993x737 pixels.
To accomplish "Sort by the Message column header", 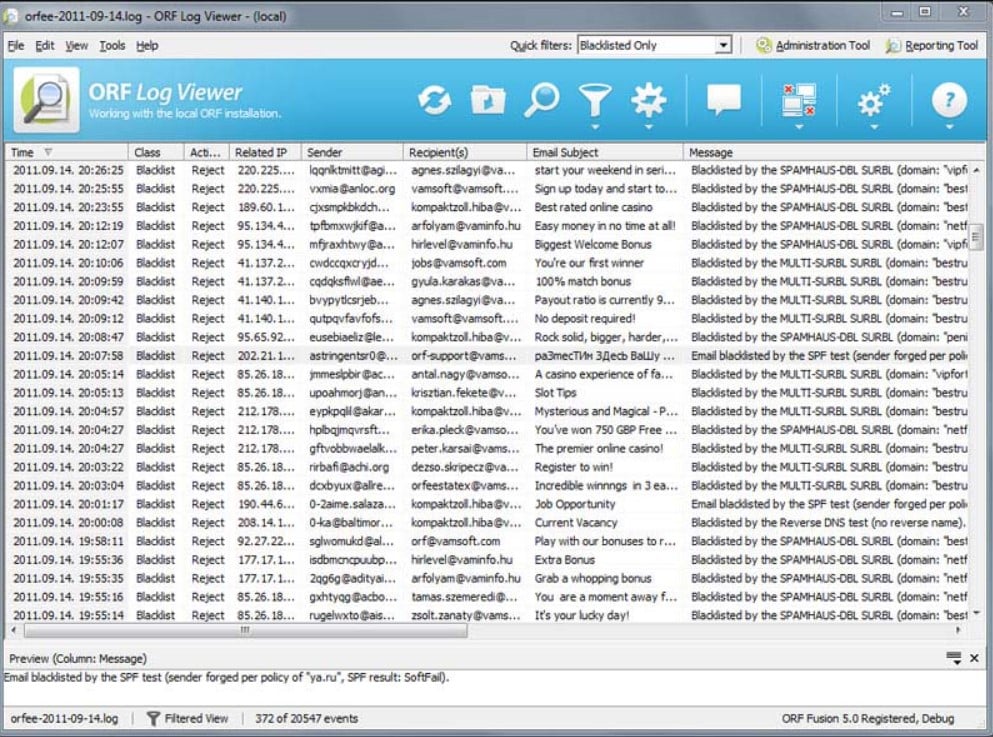I will 833,153.
